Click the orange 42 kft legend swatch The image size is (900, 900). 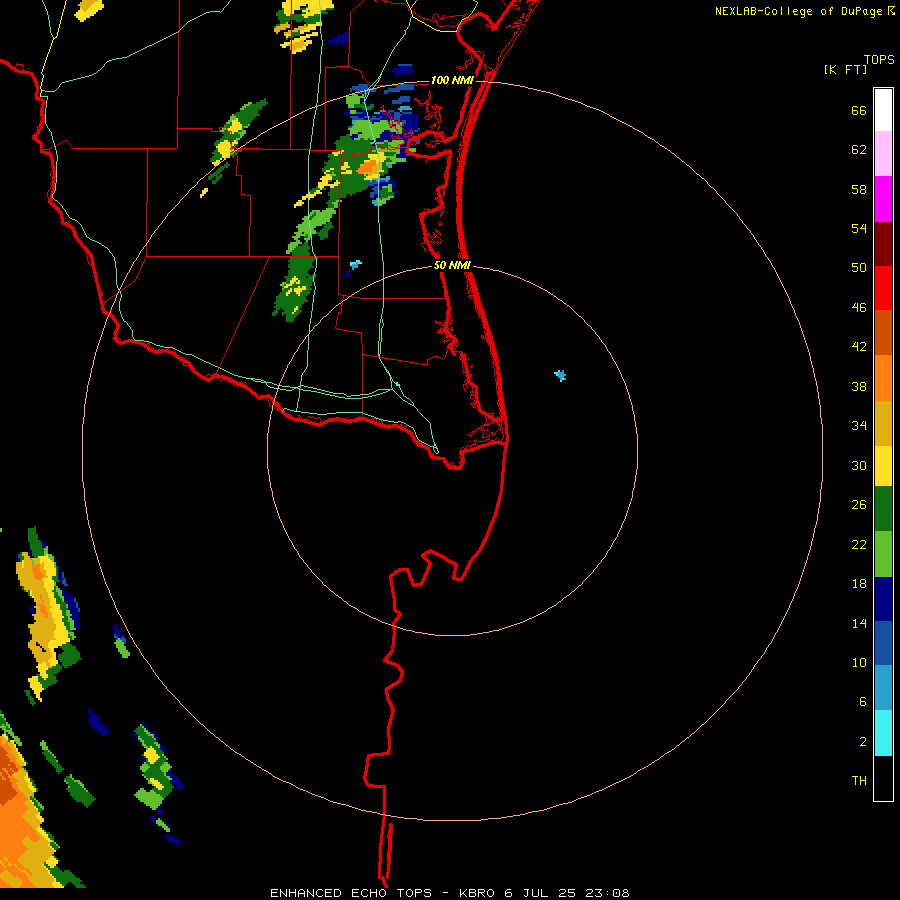tap(883, 378)
